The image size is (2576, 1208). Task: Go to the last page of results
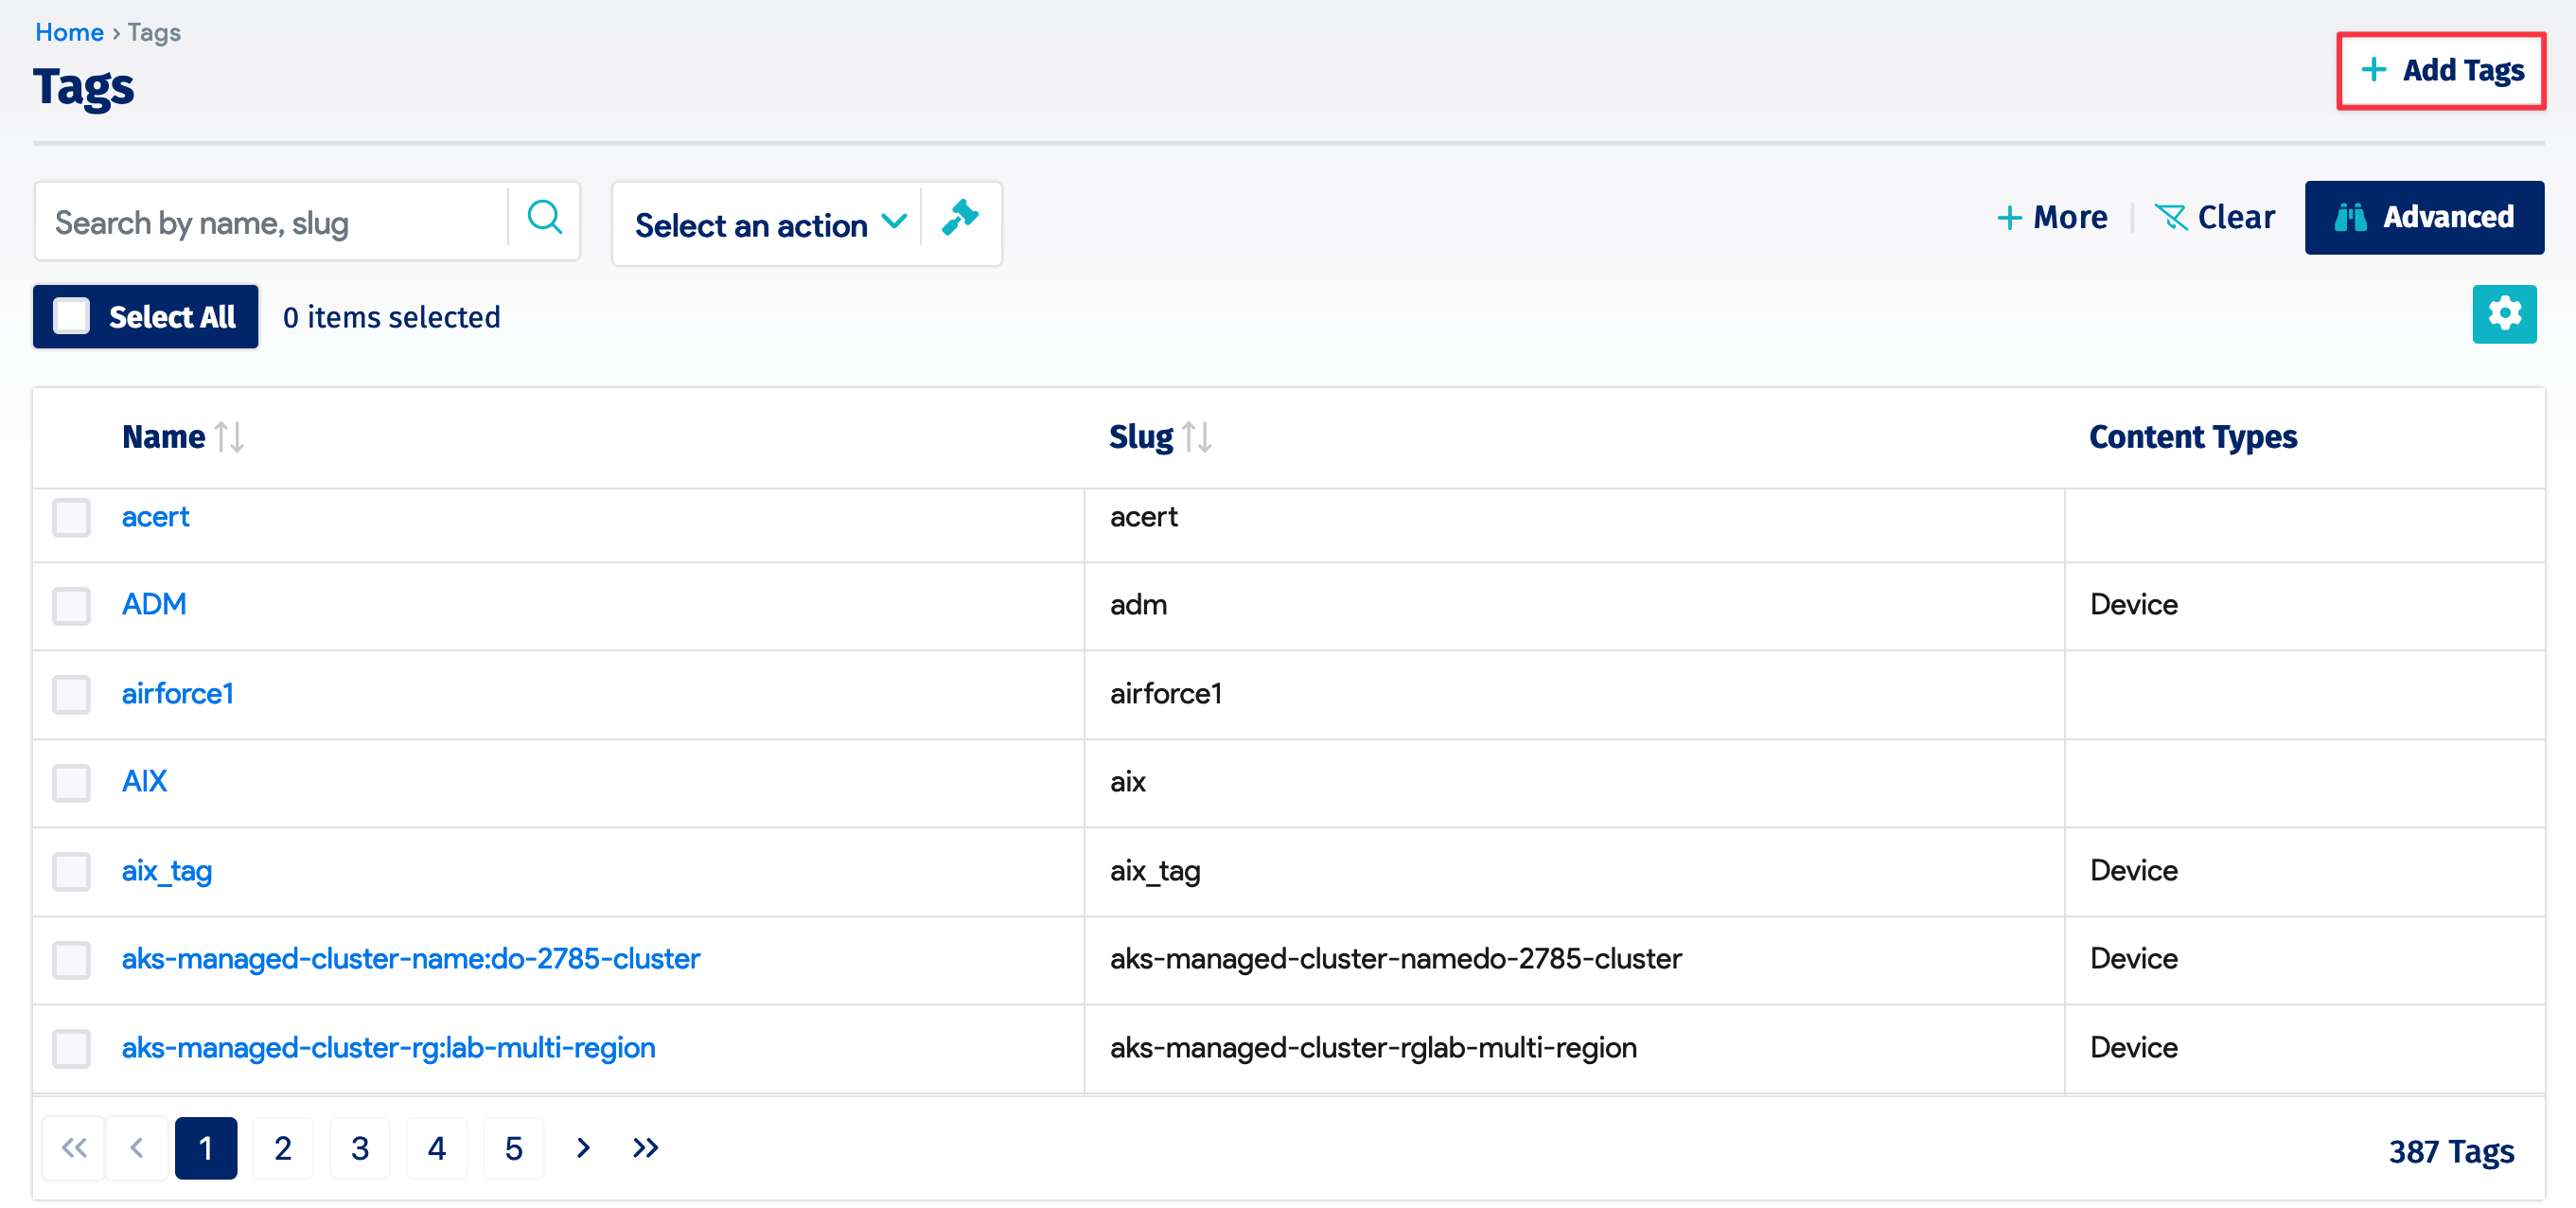point(645,1147)
